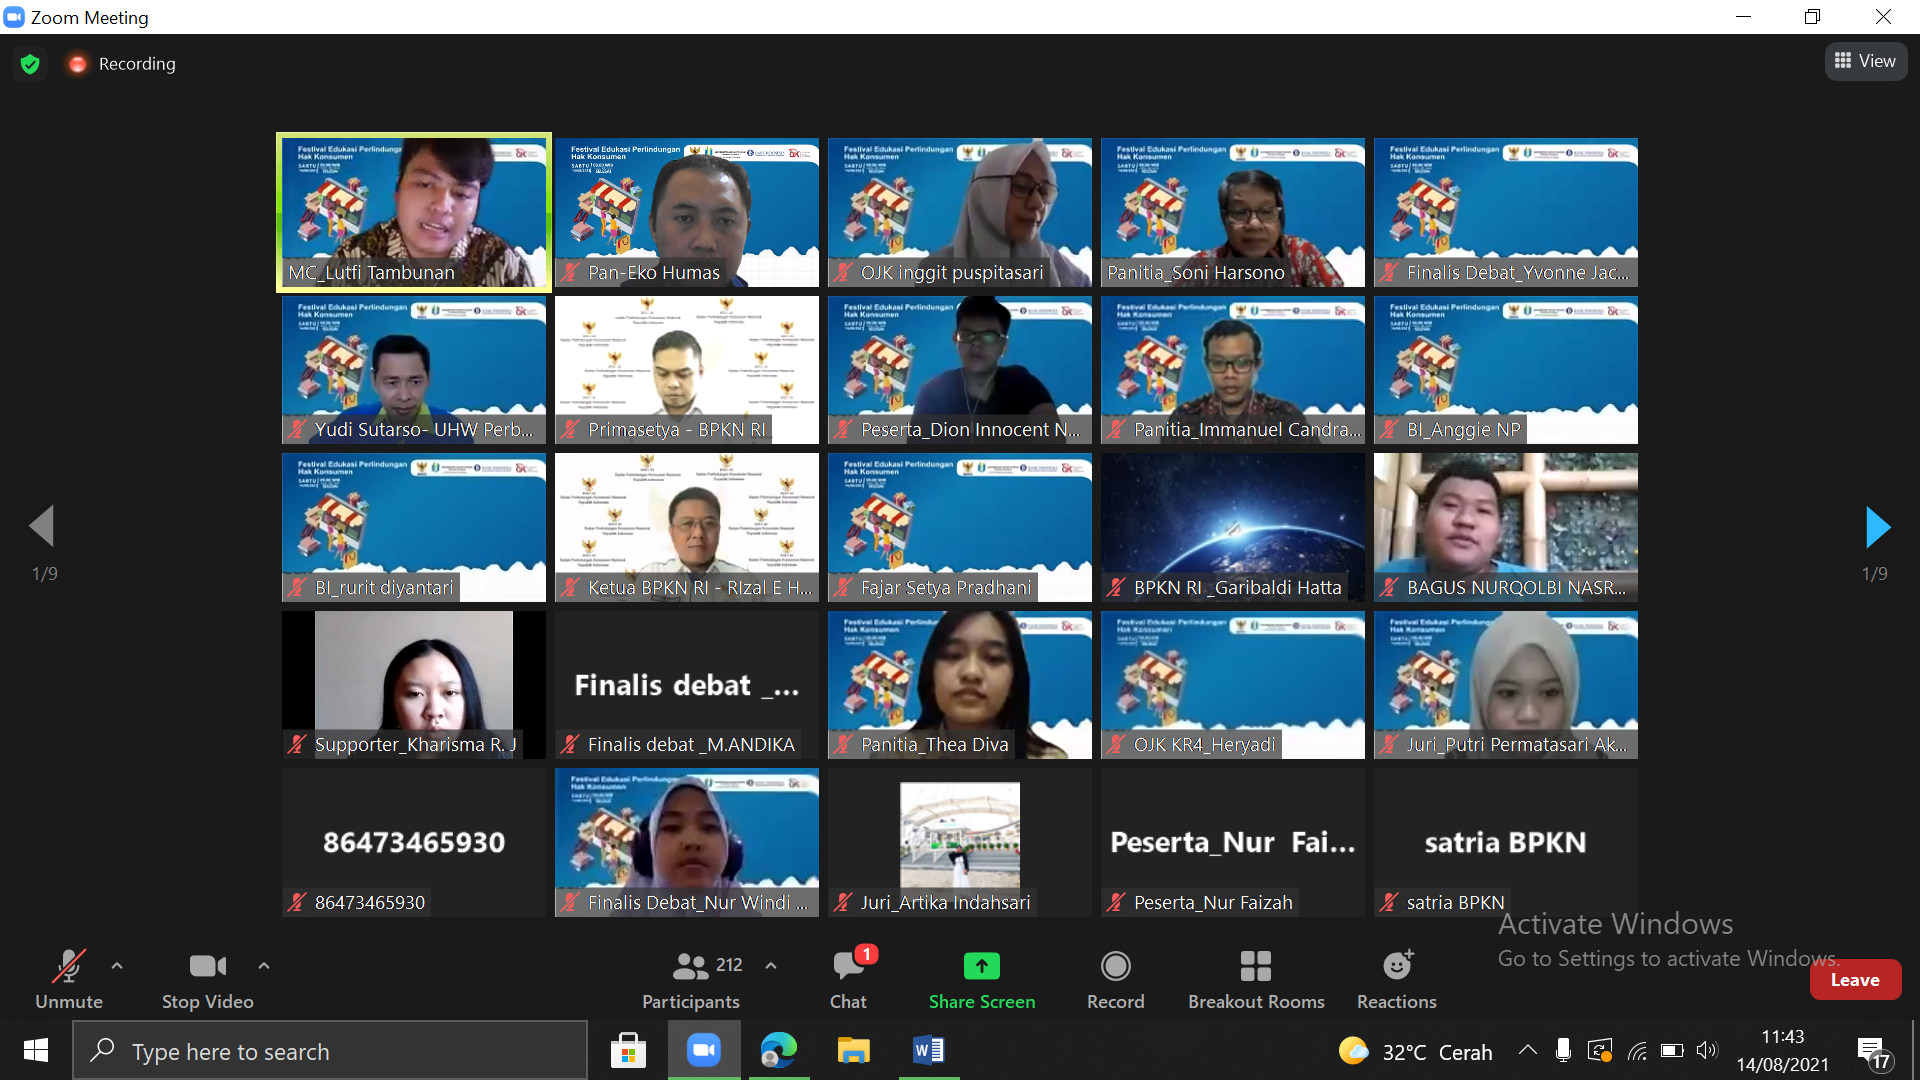Click the battery status icon
The height and width of the screenshot is (1080, 1920).
pyautogui.click(x=1672, y=1051)
